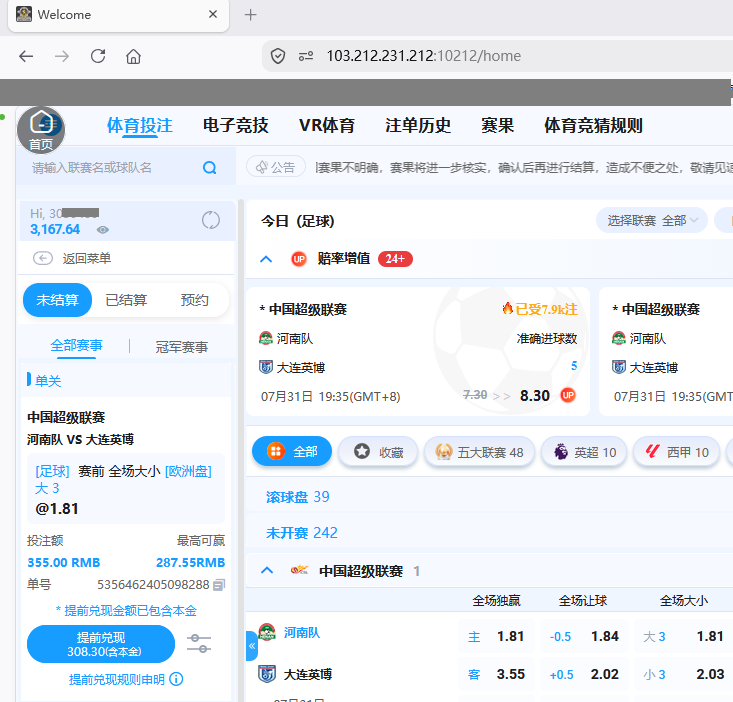Open the 提前兑现规则申明 info icon
This screenshot has width=733, height=702.
click(x=176, y=679)
